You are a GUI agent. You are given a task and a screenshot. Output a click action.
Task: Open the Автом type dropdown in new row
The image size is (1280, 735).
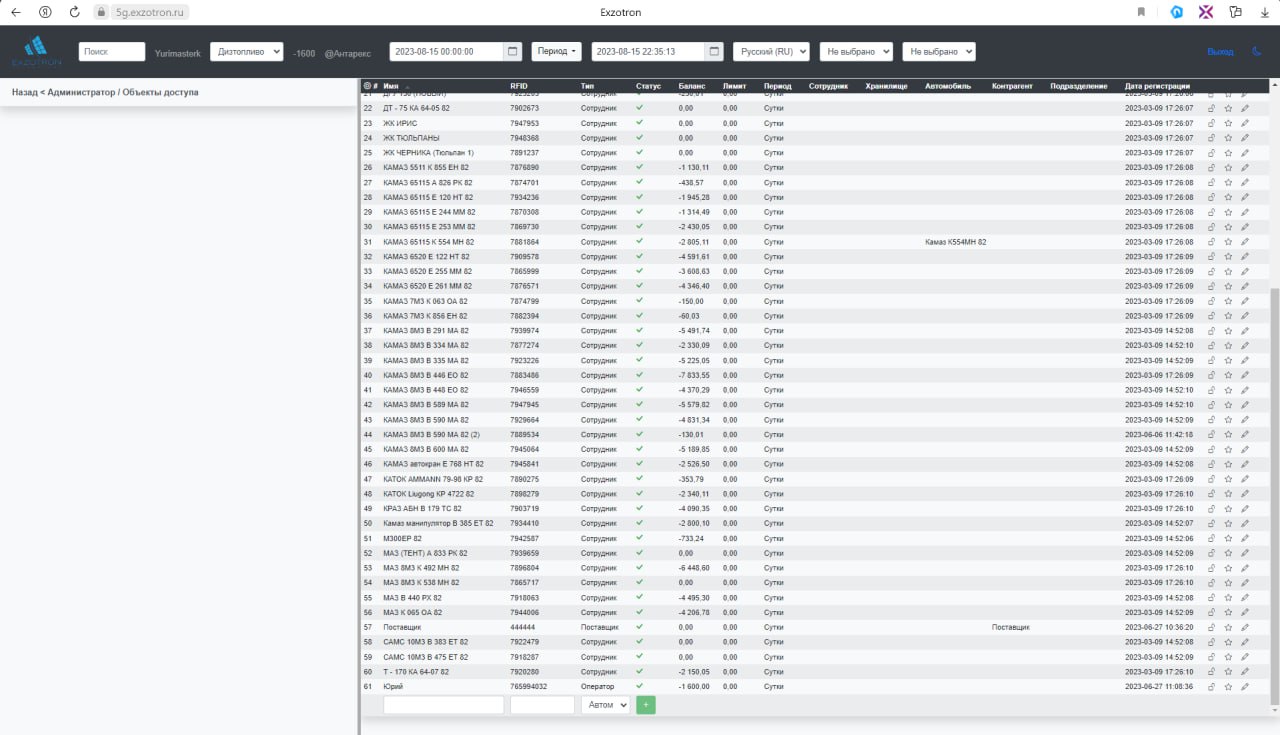[605, 705]
